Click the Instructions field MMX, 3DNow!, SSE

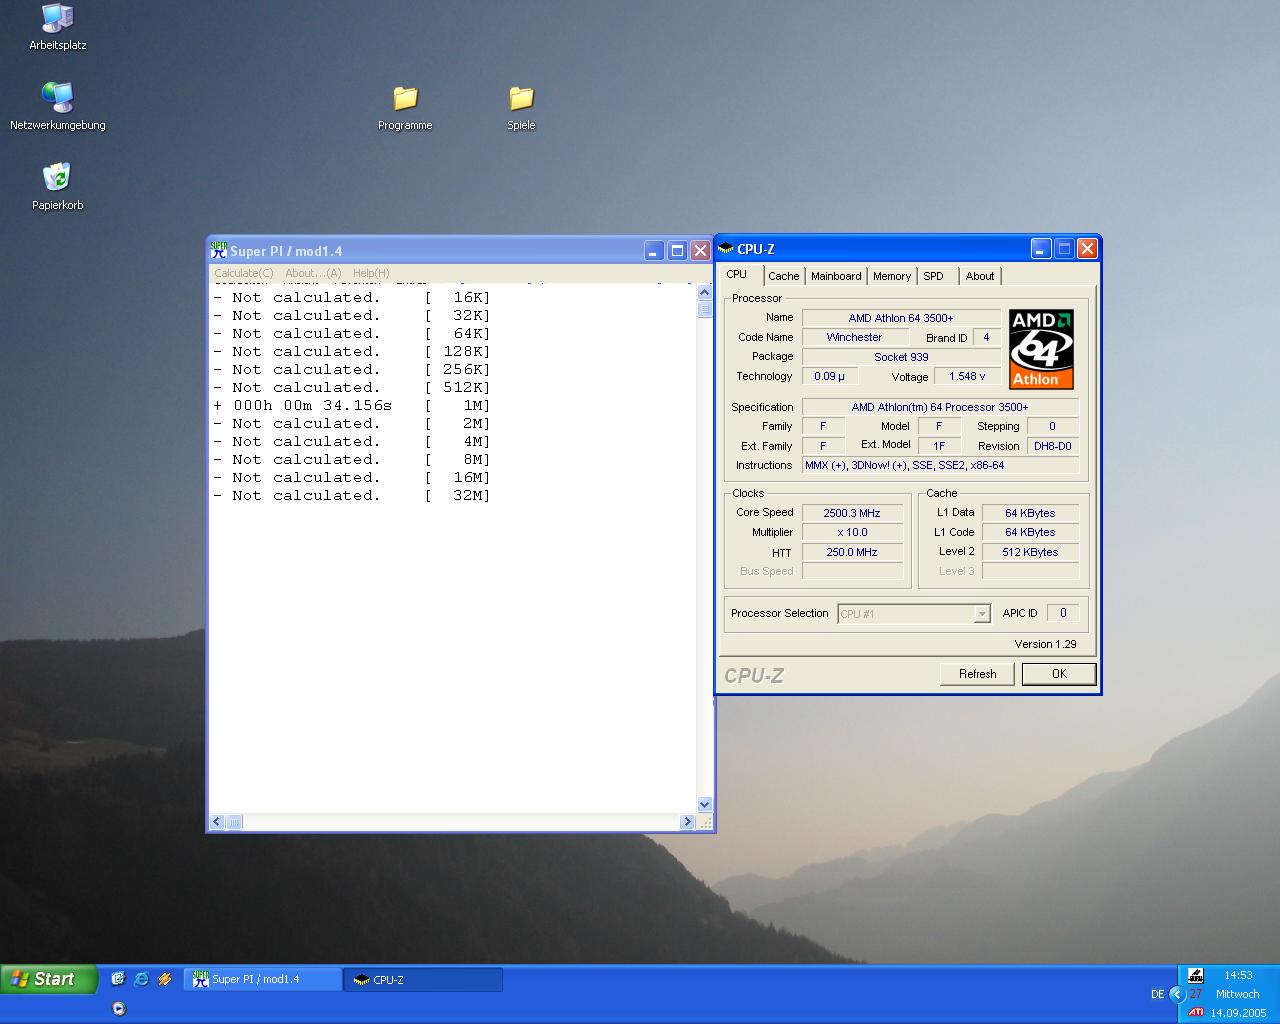click(x=940, y=465)
